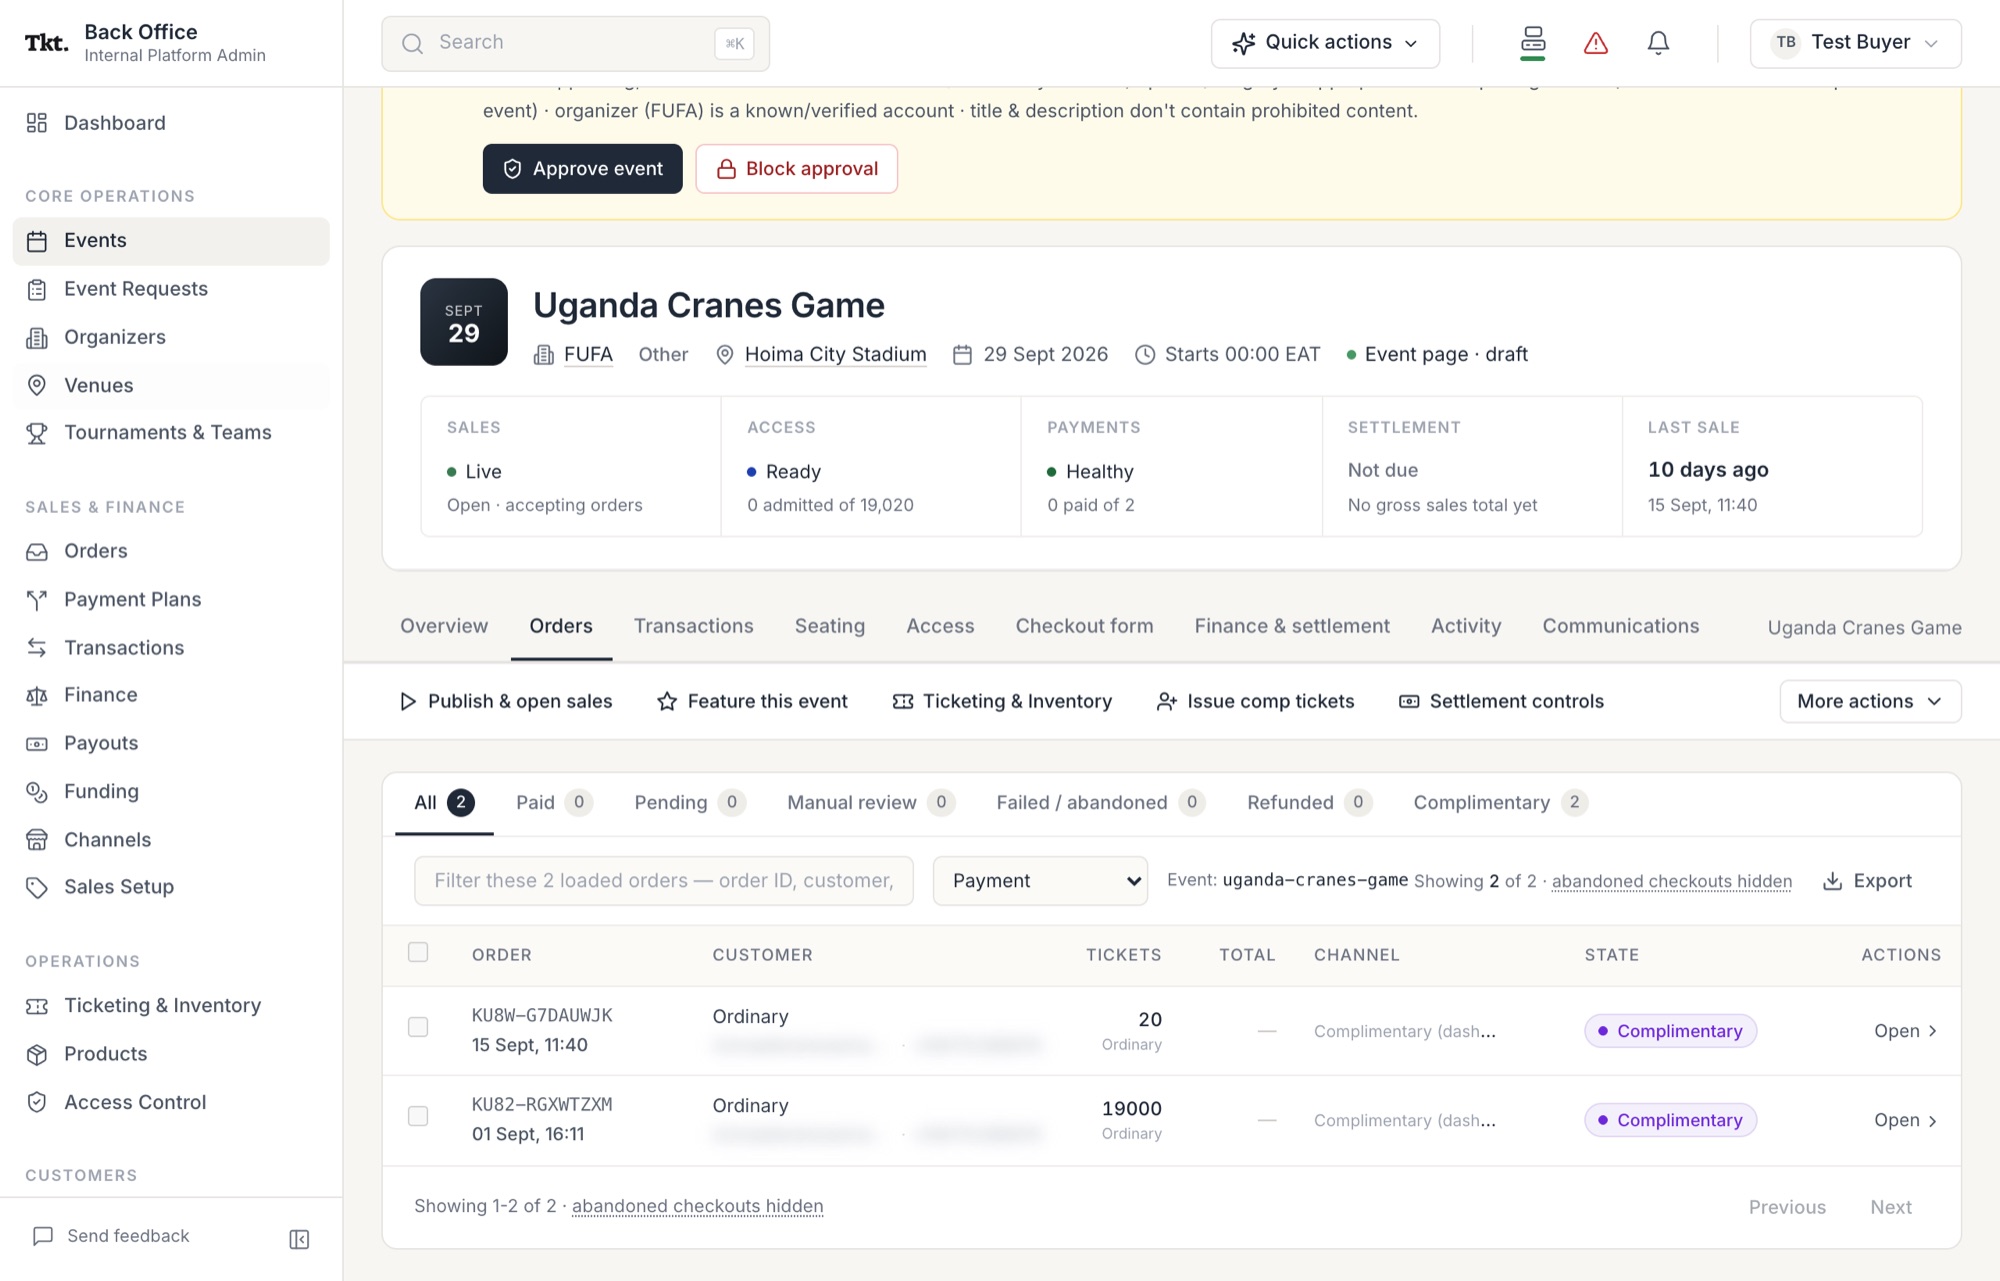Viewport: 2000px width, 1281px height.
Task: Expand the Quick actions dropdown
Action: click(x=1325, y=43)
